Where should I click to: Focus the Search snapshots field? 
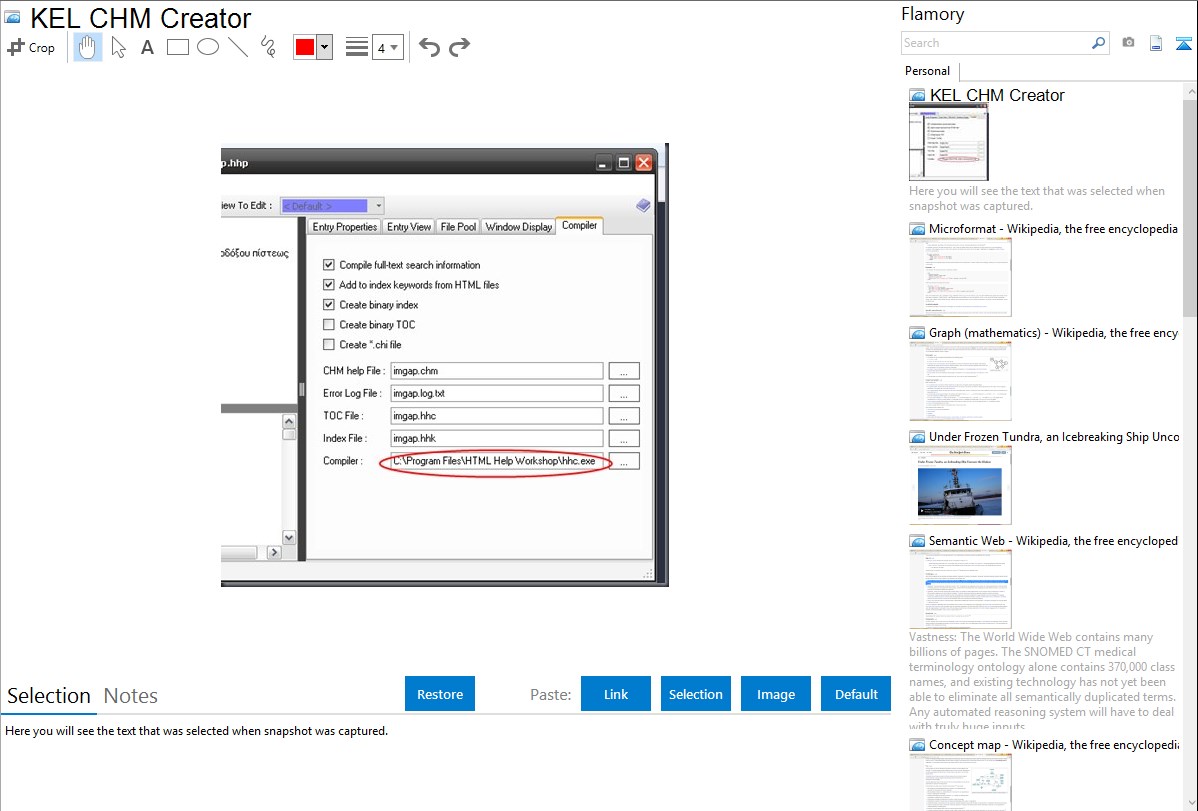(996, 43)
